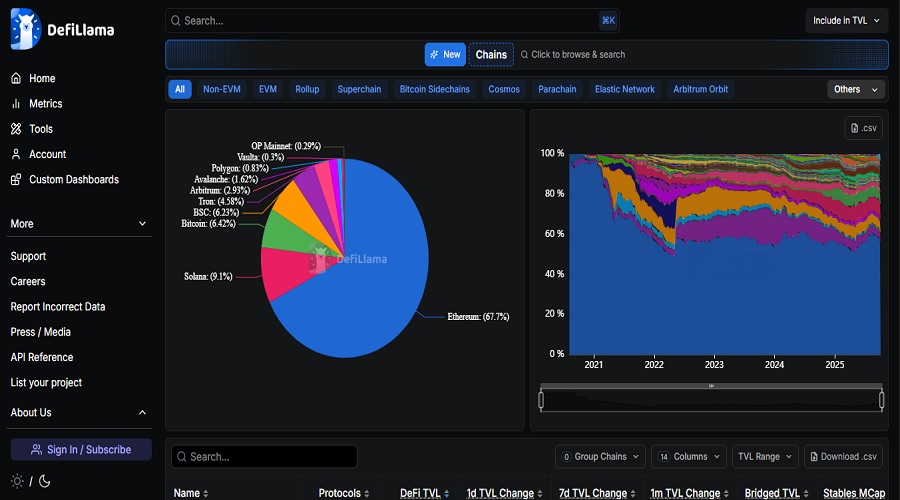This screenshot has width=900, height=500.
Task: Open the API Reference link
Action: 42,357
